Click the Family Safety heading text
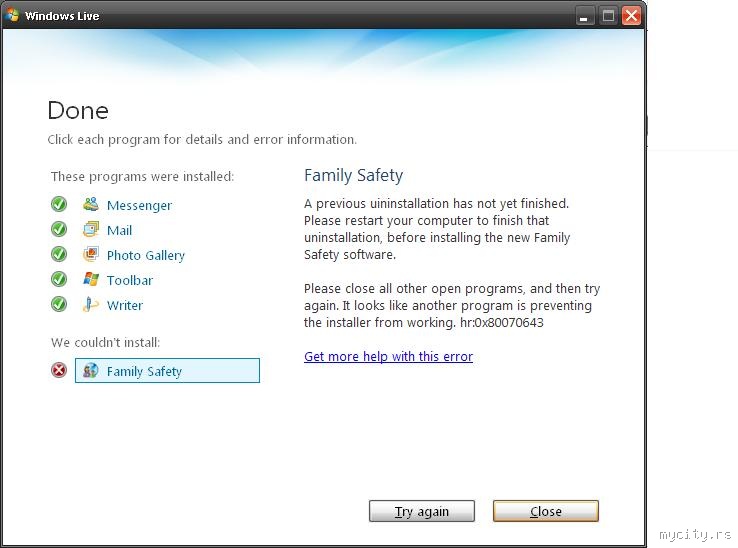Screen dimensions: 738x548 click(x=353, y=176)
